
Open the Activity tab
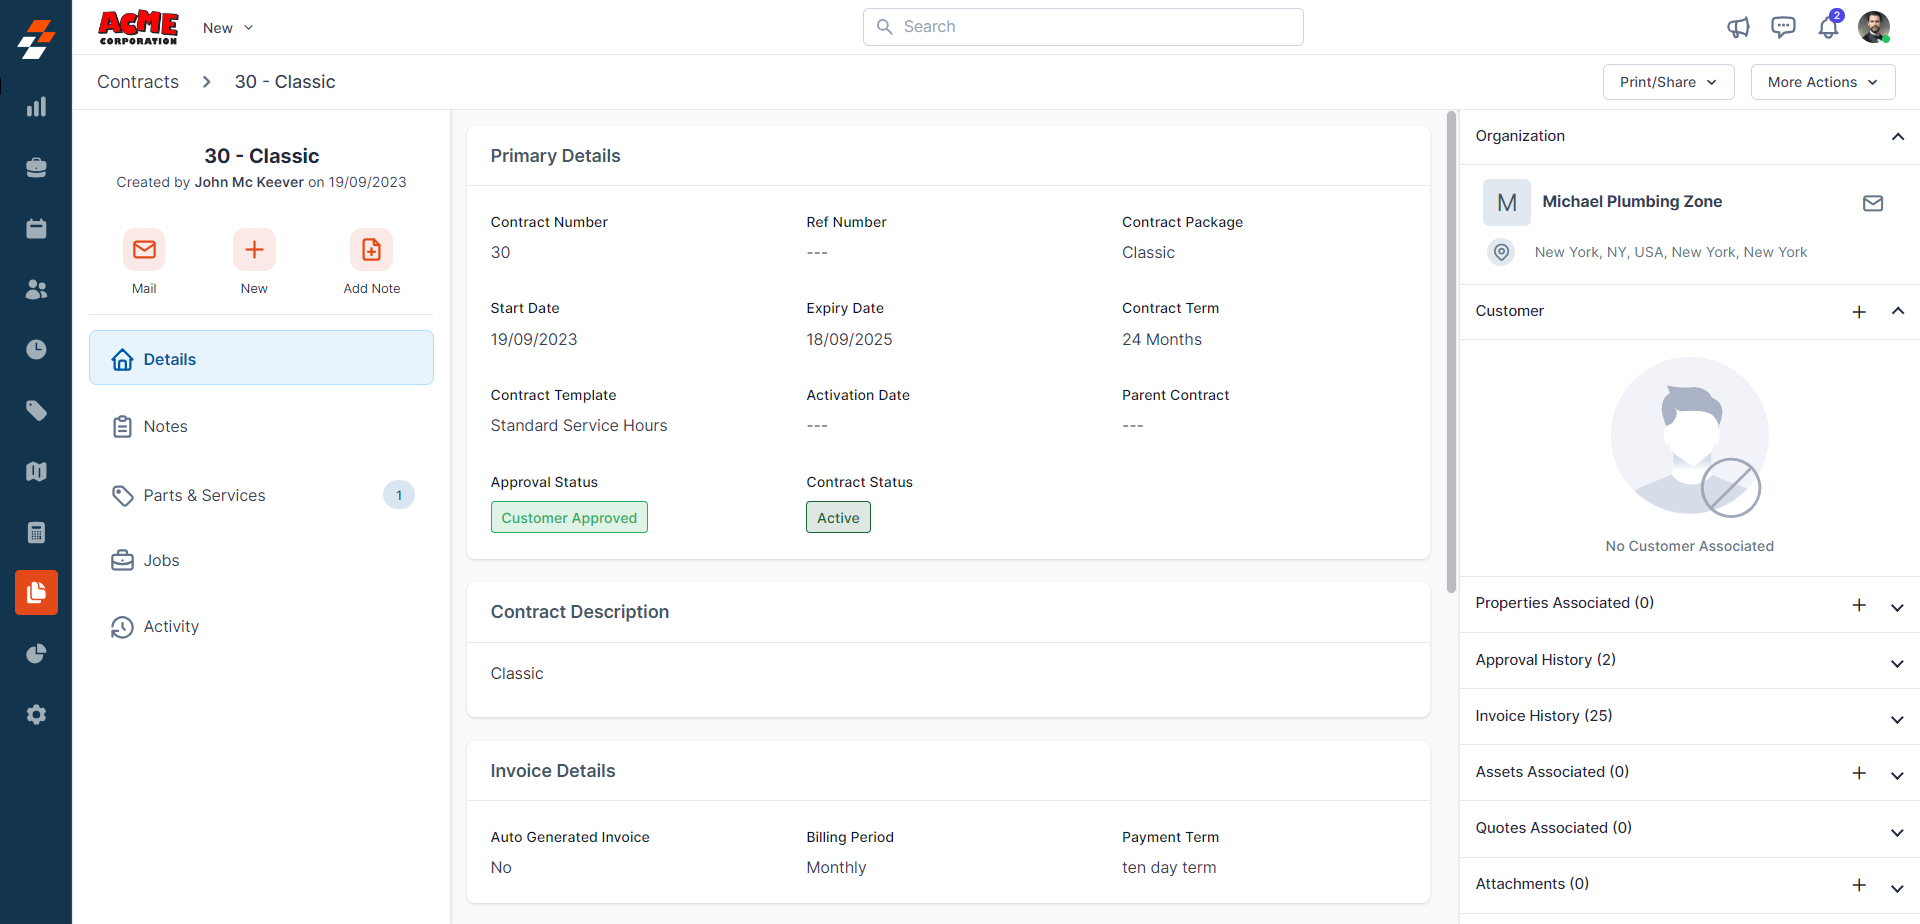pyautogui.click(x=171, y=627)
